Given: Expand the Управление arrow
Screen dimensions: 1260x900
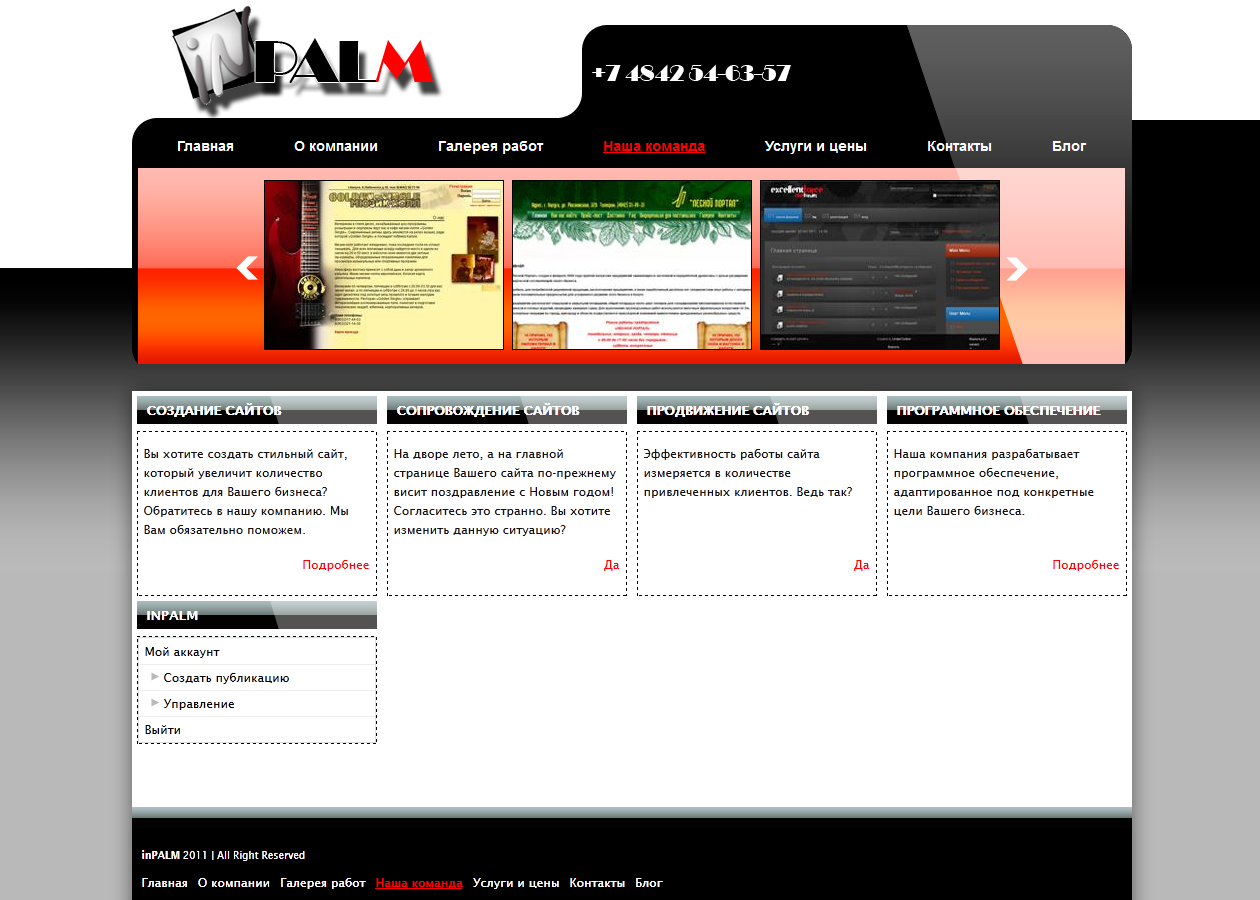Looking at the screenshot, I should point(155,703).
